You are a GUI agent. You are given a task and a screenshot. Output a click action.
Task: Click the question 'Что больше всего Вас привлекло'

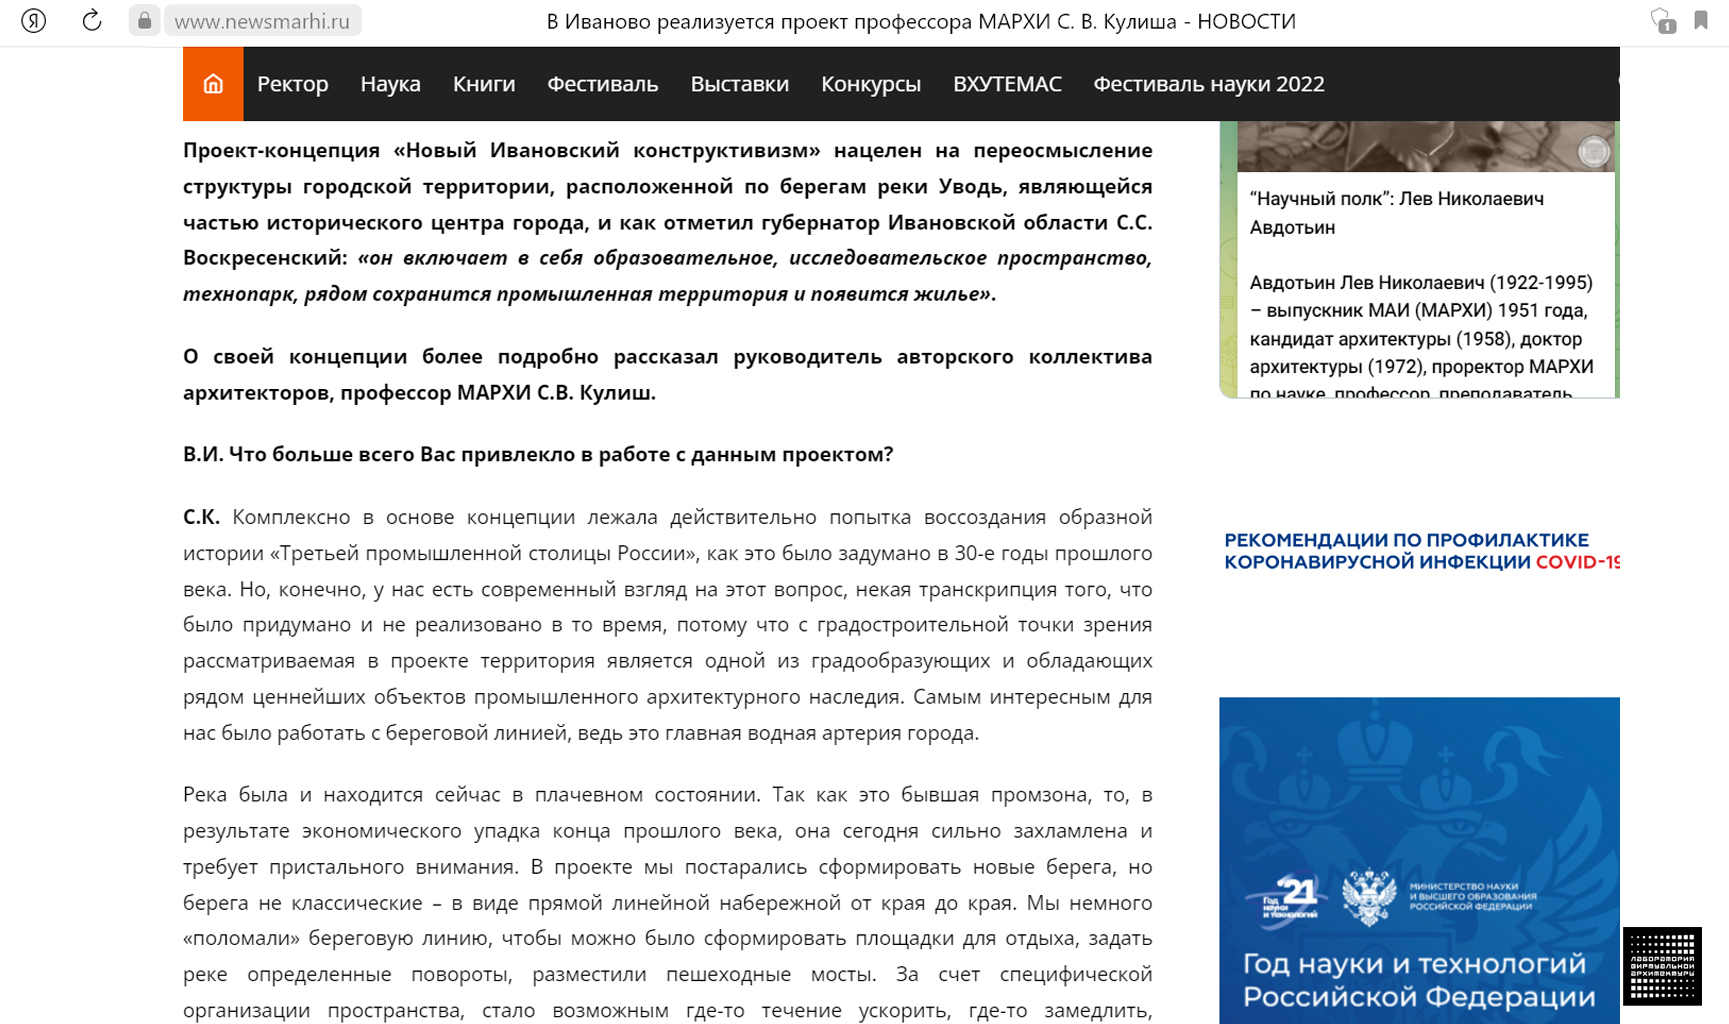tap(538, 454)
